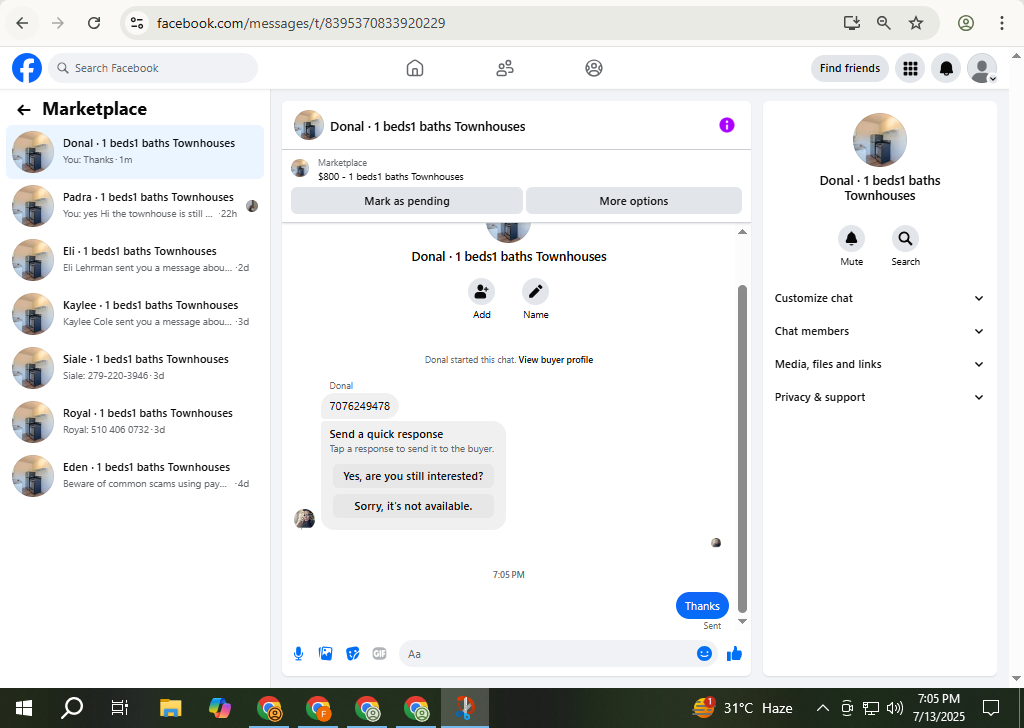
Task: Expand Chat members section
Action: pos(879,331)
